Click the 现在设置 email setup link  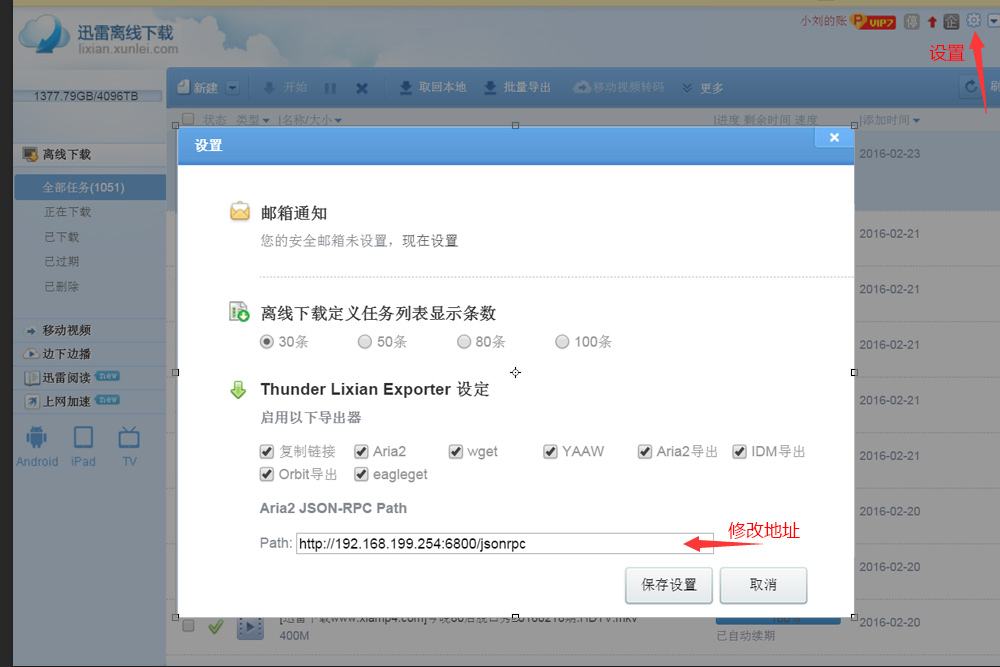pos(430,240)
